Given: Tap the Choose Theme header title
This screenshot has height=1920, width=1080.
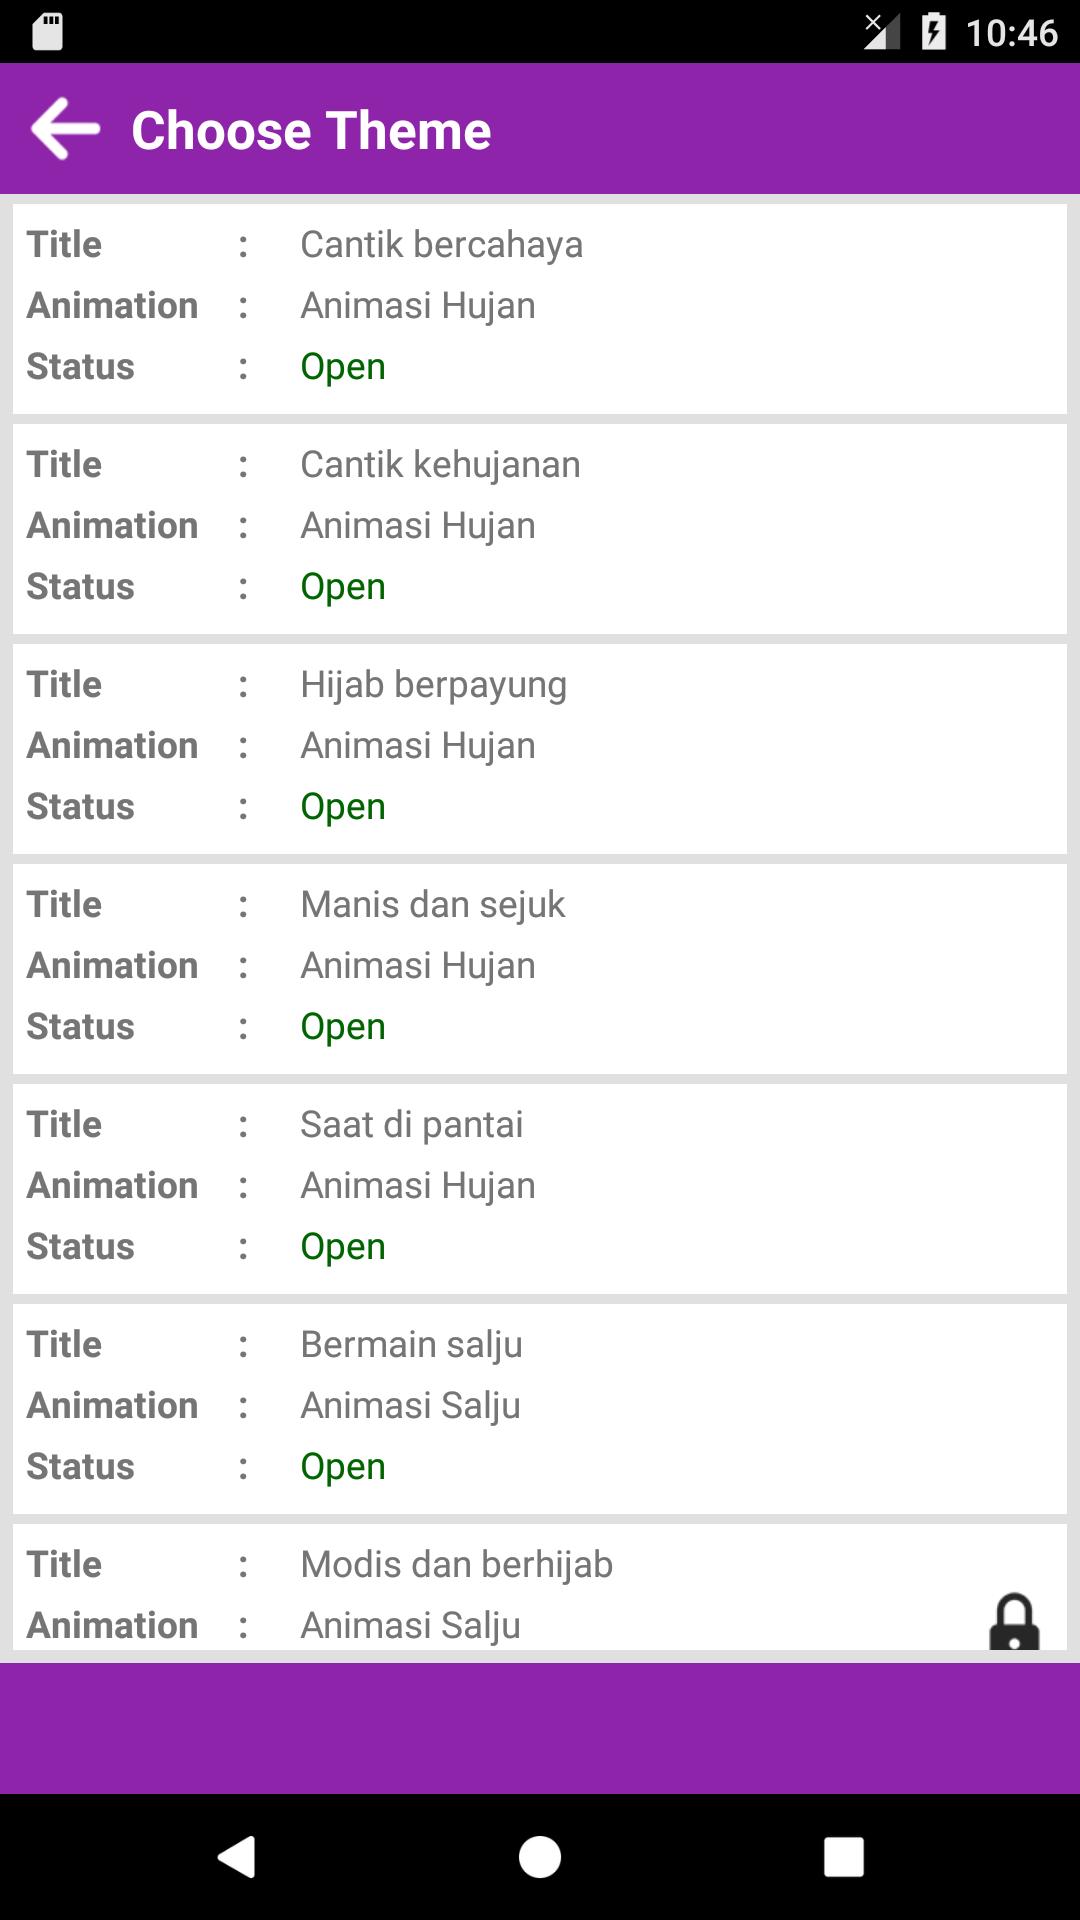Looking at the screenshot, I should [x=311, y=130].
